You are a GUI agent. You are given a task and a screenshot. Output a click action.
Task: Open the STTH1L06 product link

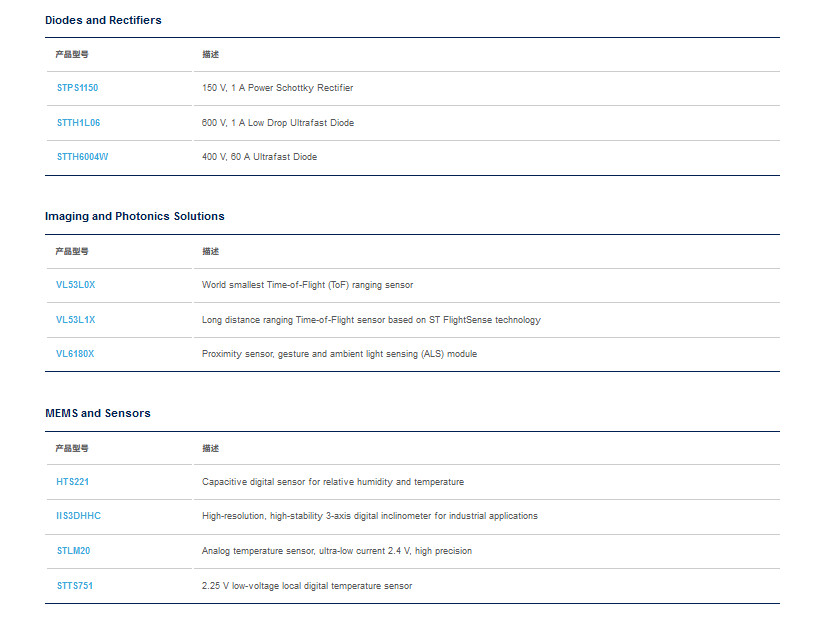[78, 123]
